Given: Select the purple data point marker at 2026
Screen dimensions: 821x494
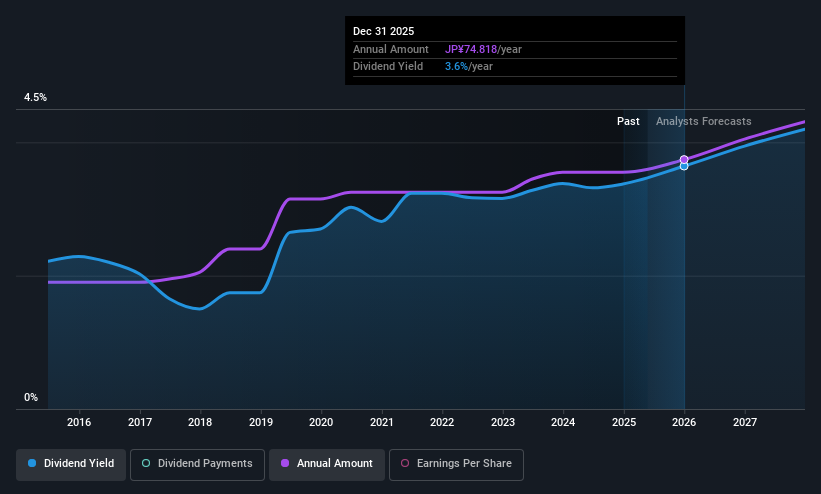Looking at the screenshot, I should coord(684,159).
